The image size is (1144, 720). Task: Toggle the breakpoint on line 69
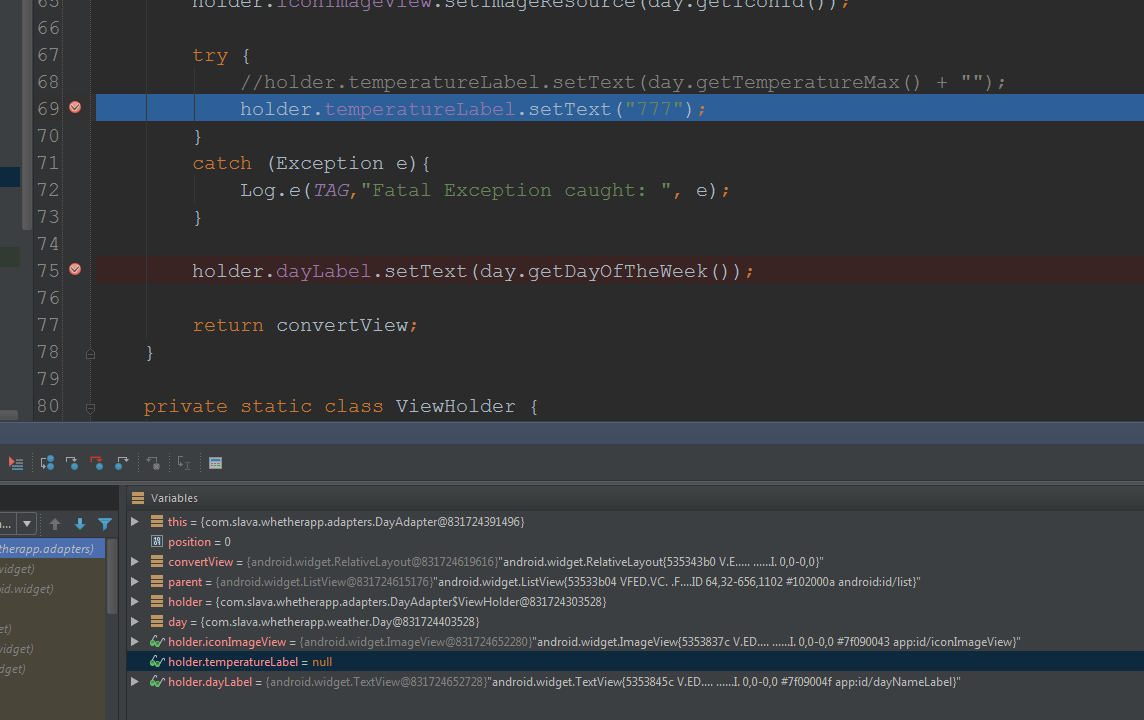pyautogui.click(x=75, y=108)
